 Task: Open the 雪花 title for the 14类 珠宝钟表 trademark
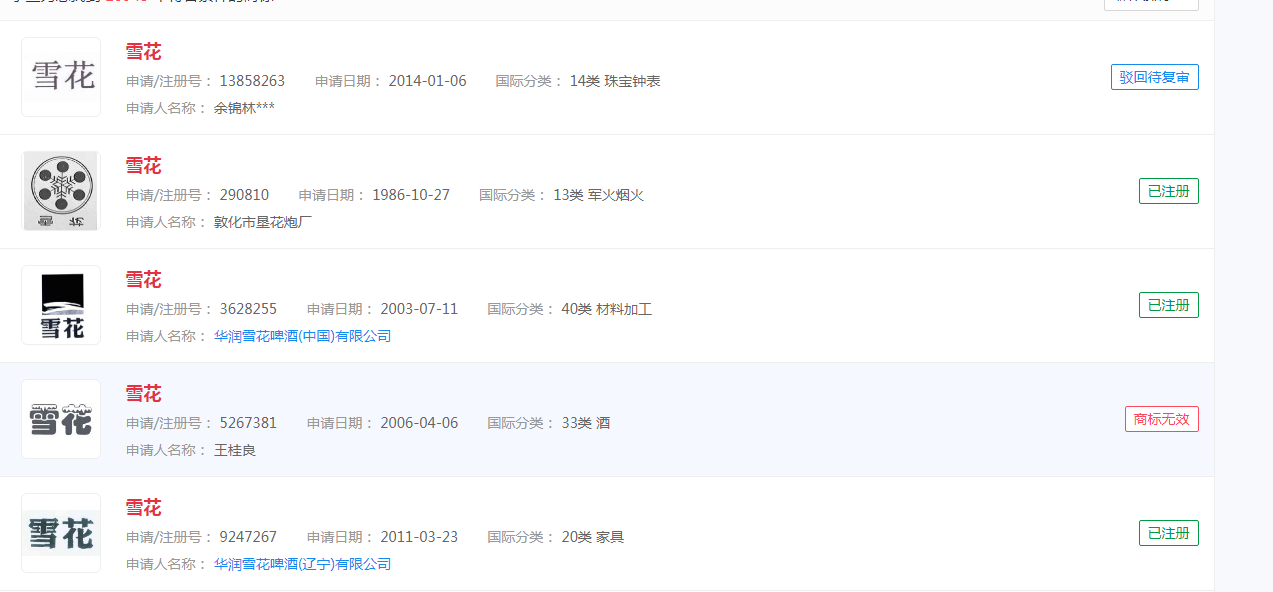coord(143,52)
